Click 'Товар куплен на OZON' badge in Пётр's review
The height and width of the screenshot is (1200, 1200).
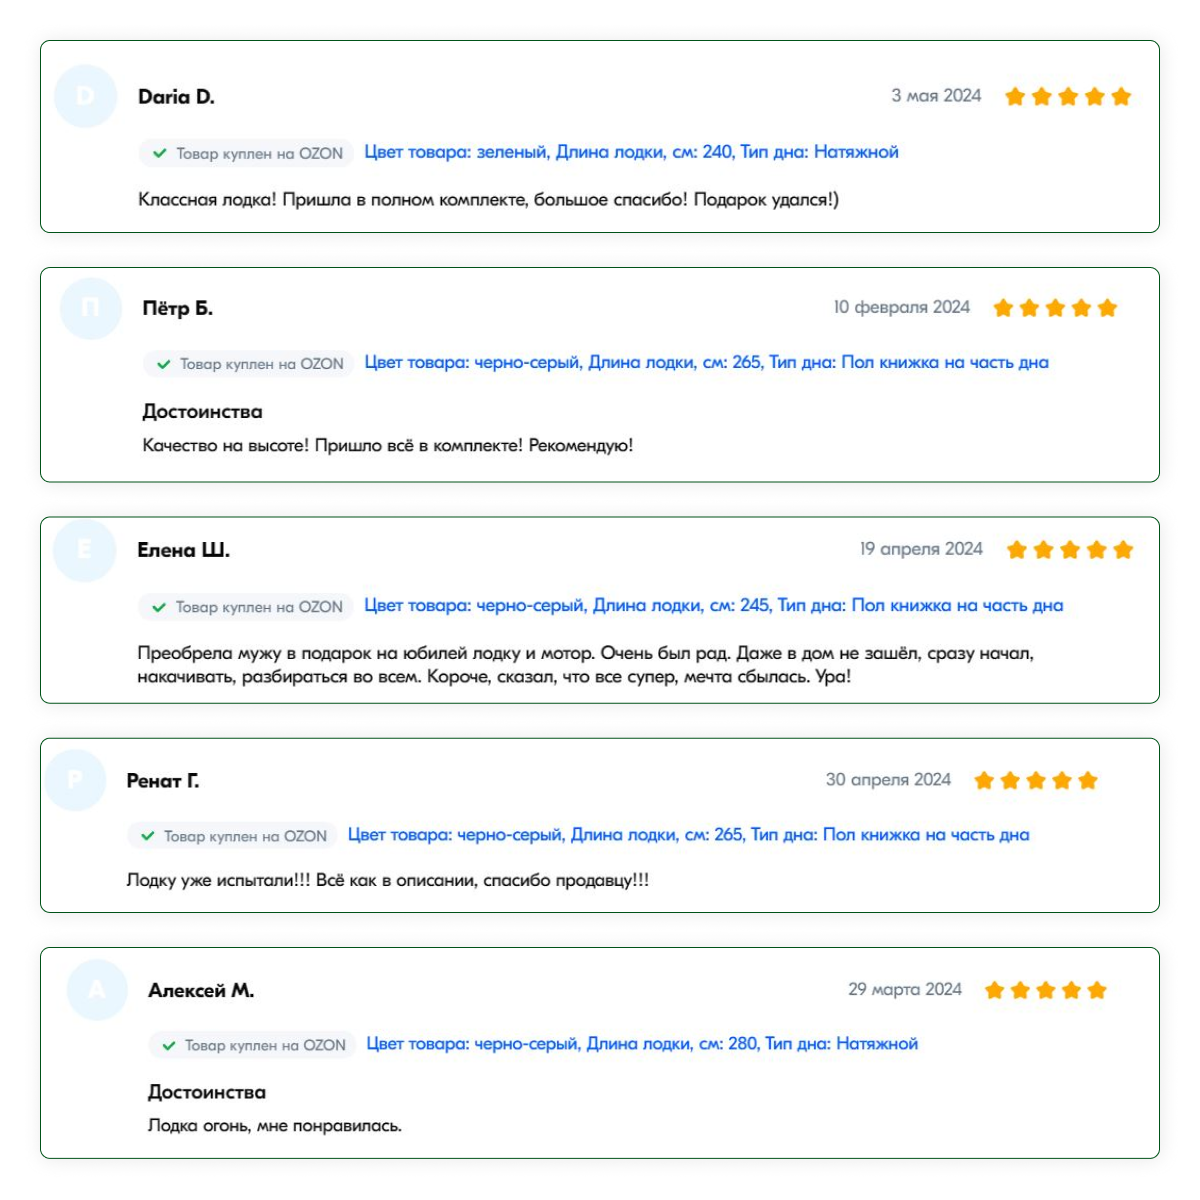tap(248, 364)
